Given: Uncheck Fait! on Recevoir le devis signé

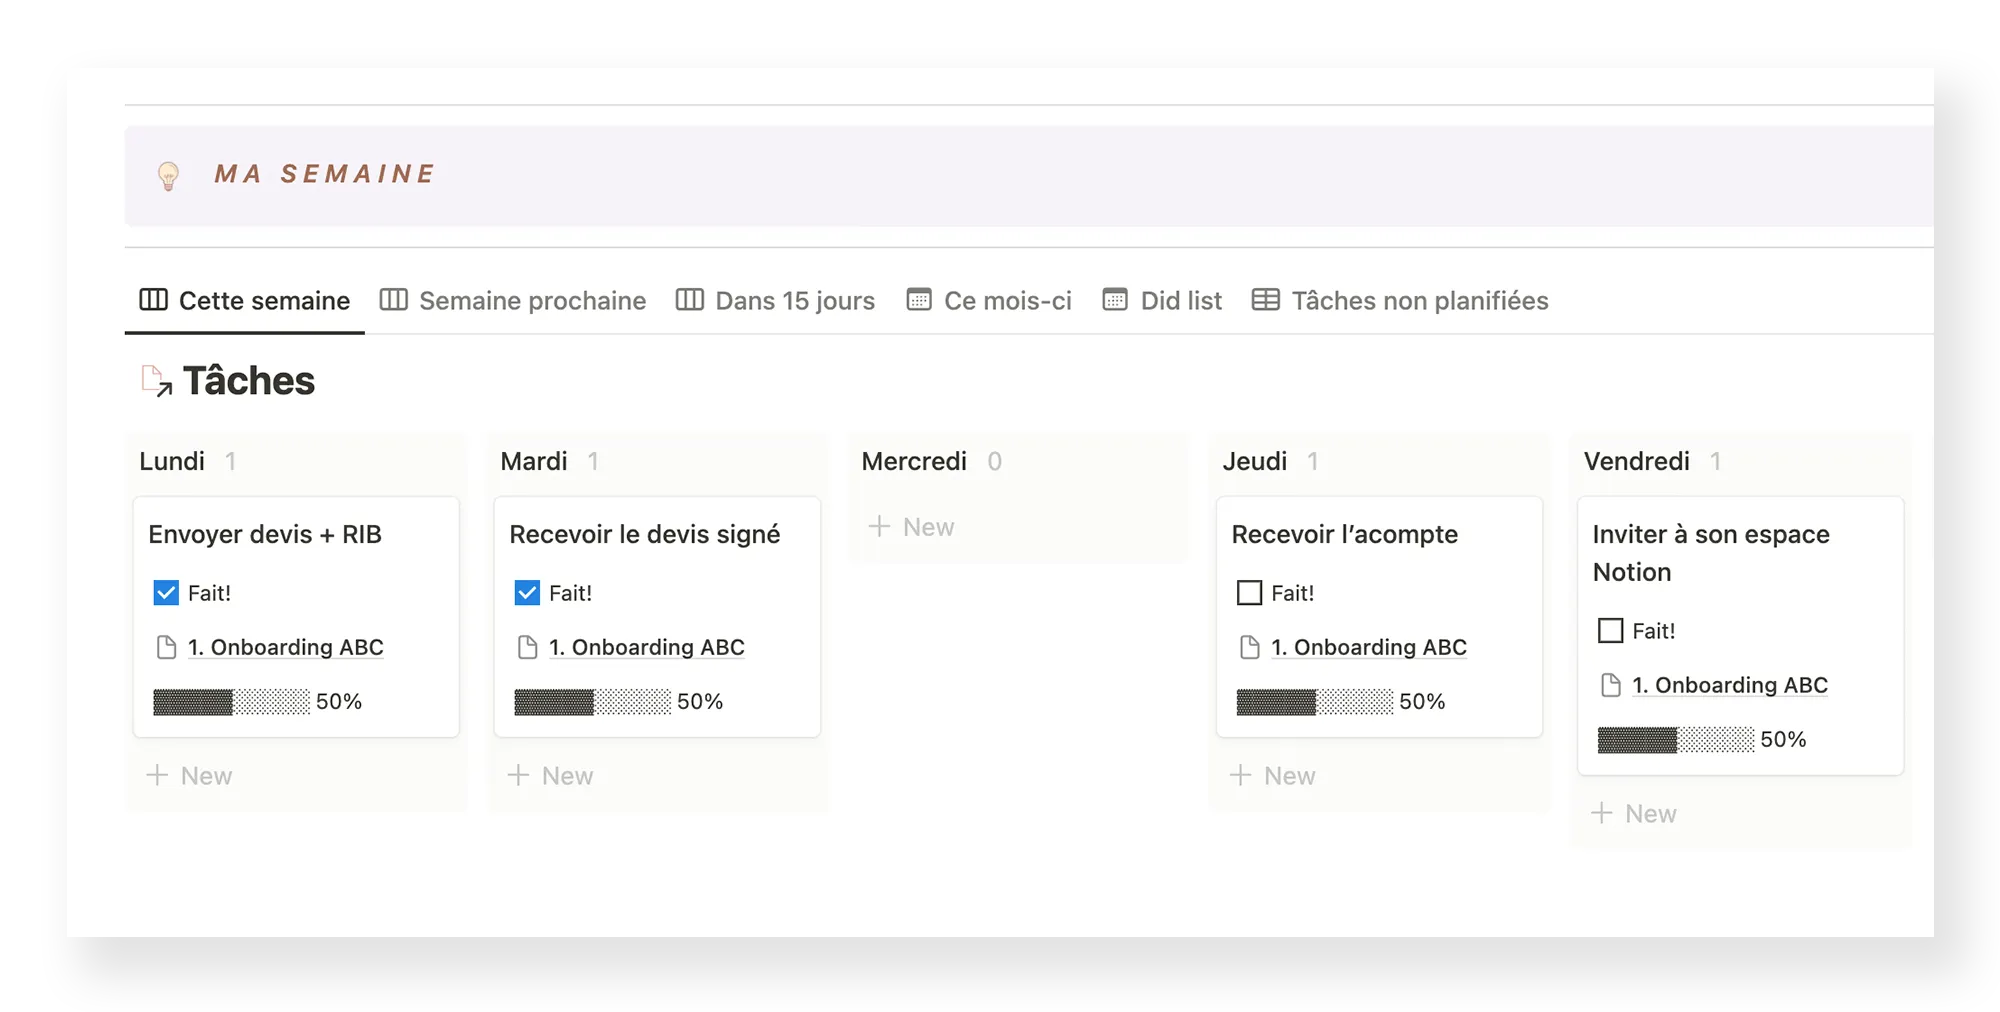Looking at the screenshot, I should 527,593.
